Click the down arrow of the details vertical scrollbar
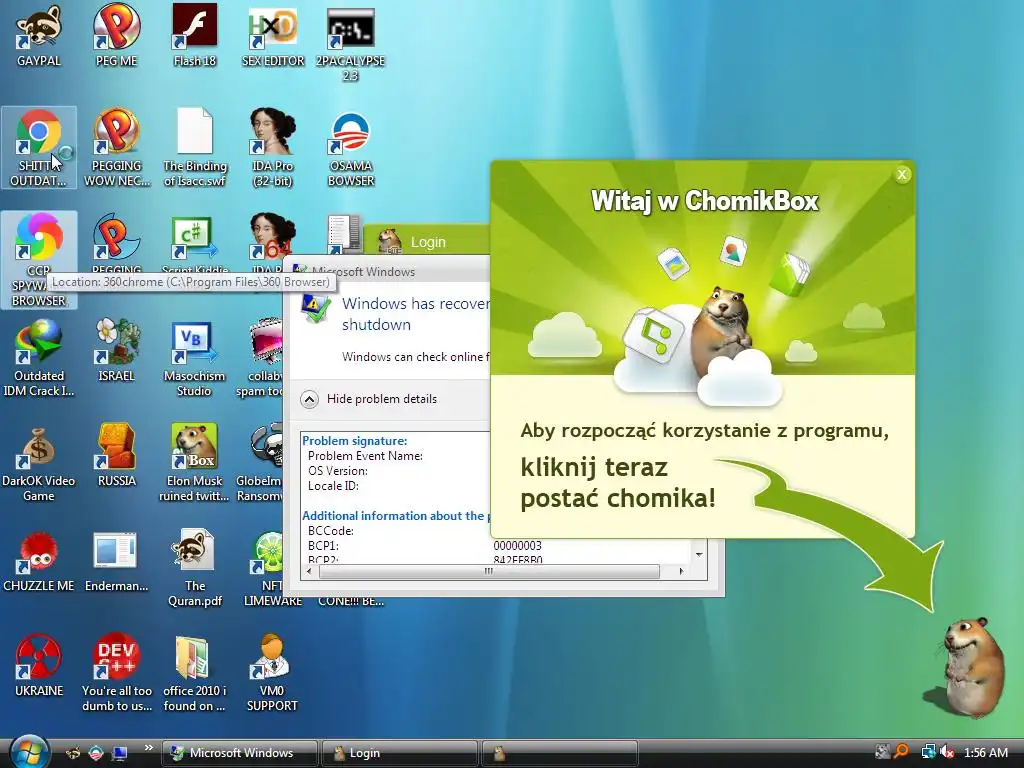Viewport: 1024px width, 768px height. point(699,554)
